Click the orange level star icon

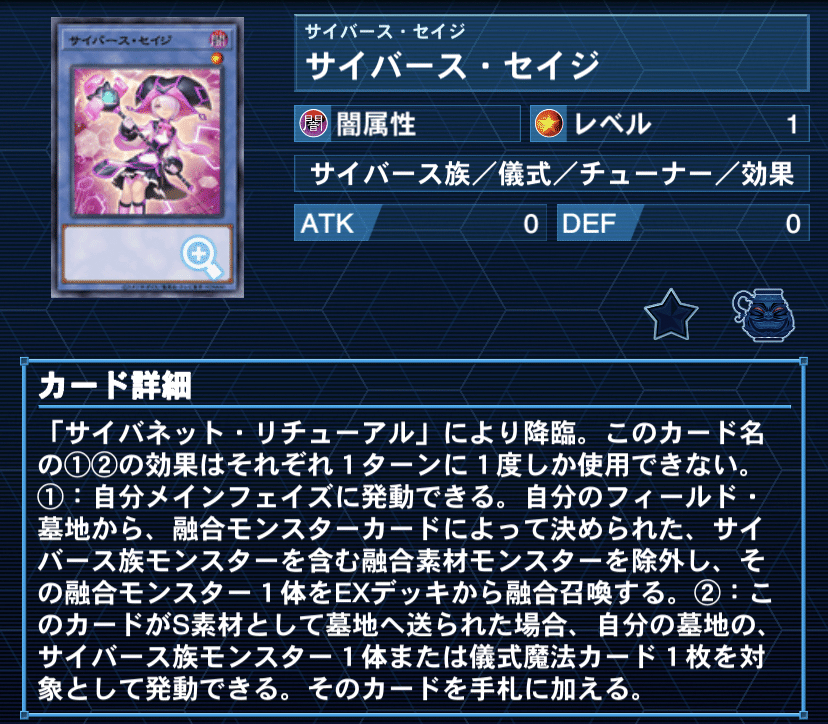point(548,124)
